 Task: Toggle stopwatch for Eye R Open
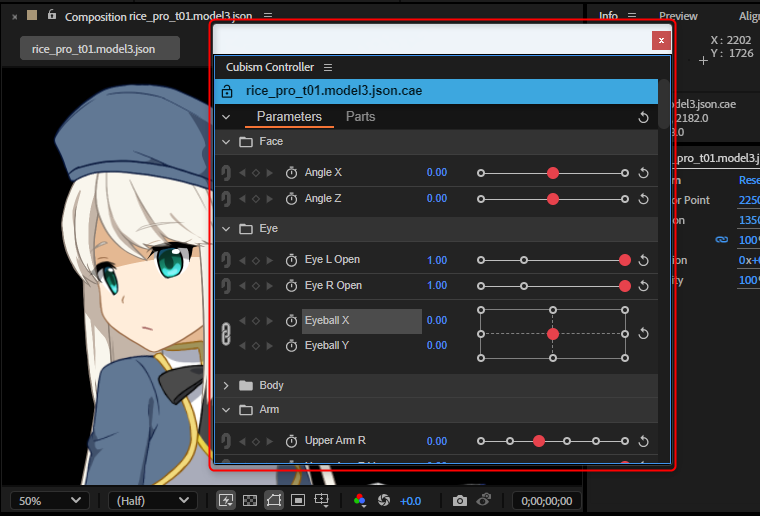[x=291, y=286]
